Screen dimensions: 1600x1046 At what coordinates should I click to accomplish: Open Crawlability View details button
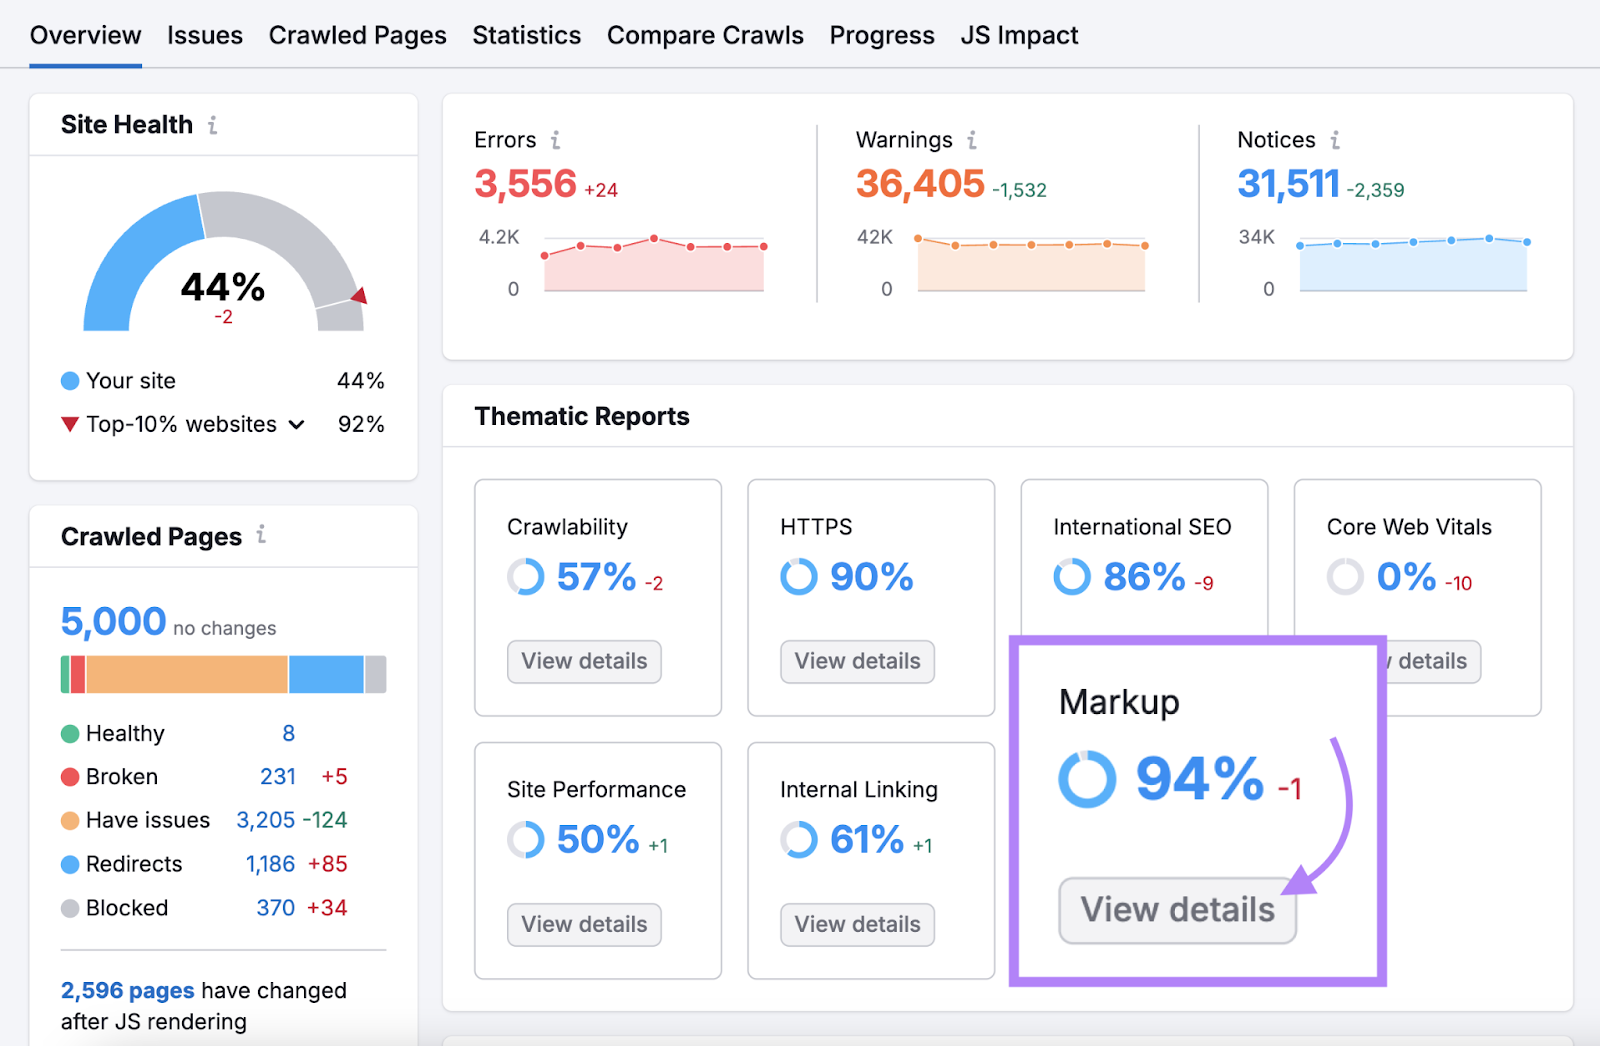[584, 662]
